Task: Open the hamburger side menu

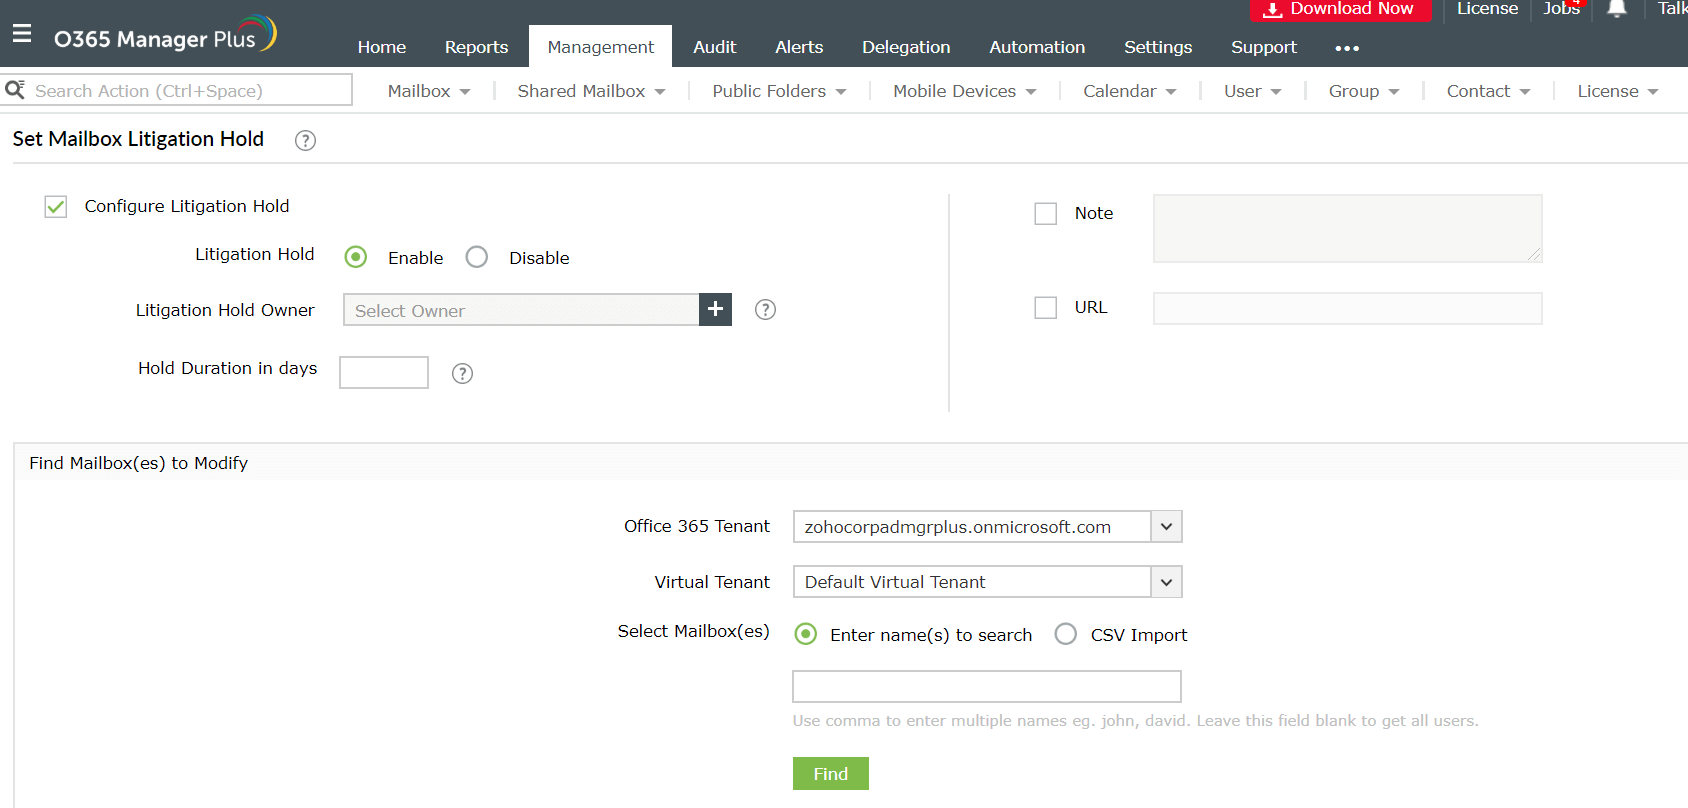Action: coord(22,34)
